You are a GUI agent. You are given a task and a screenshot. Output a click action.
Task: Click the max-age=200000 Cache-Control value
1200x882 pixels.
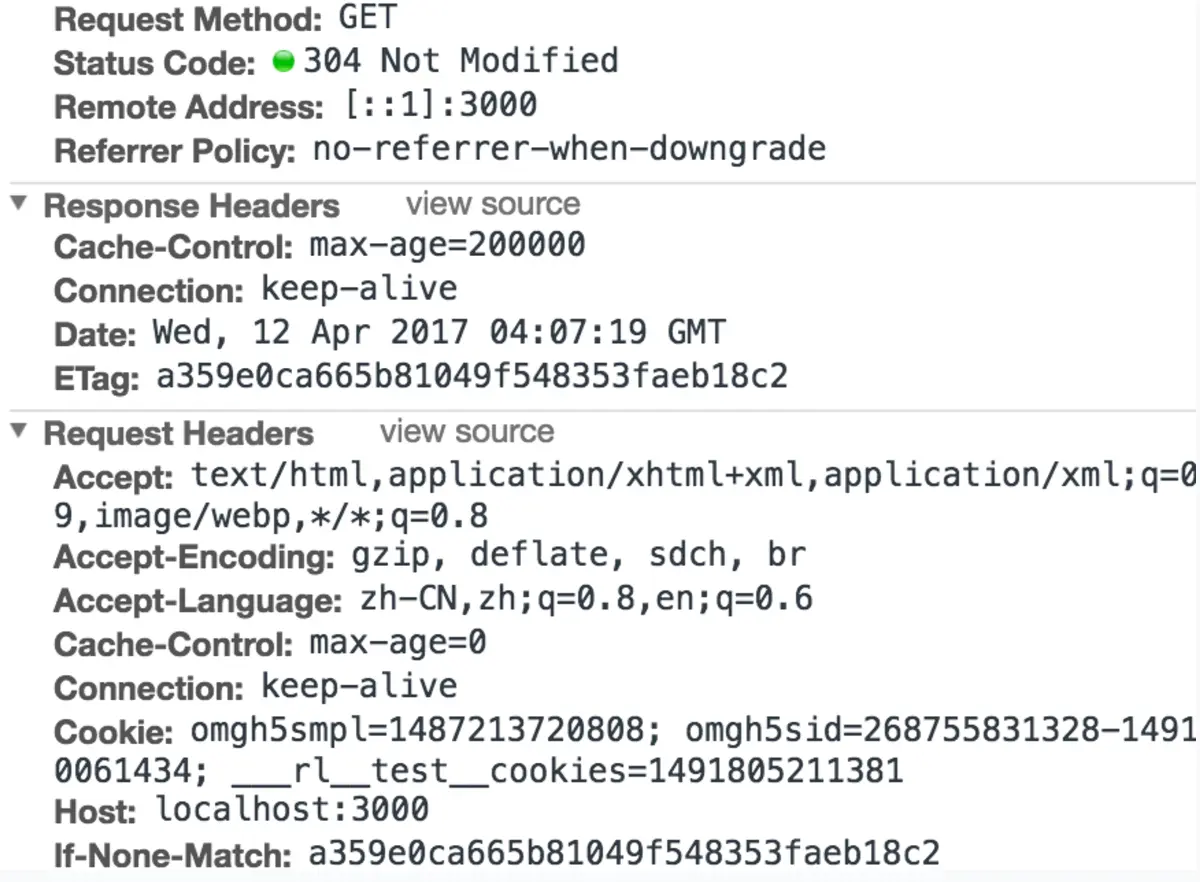point(447,245)
